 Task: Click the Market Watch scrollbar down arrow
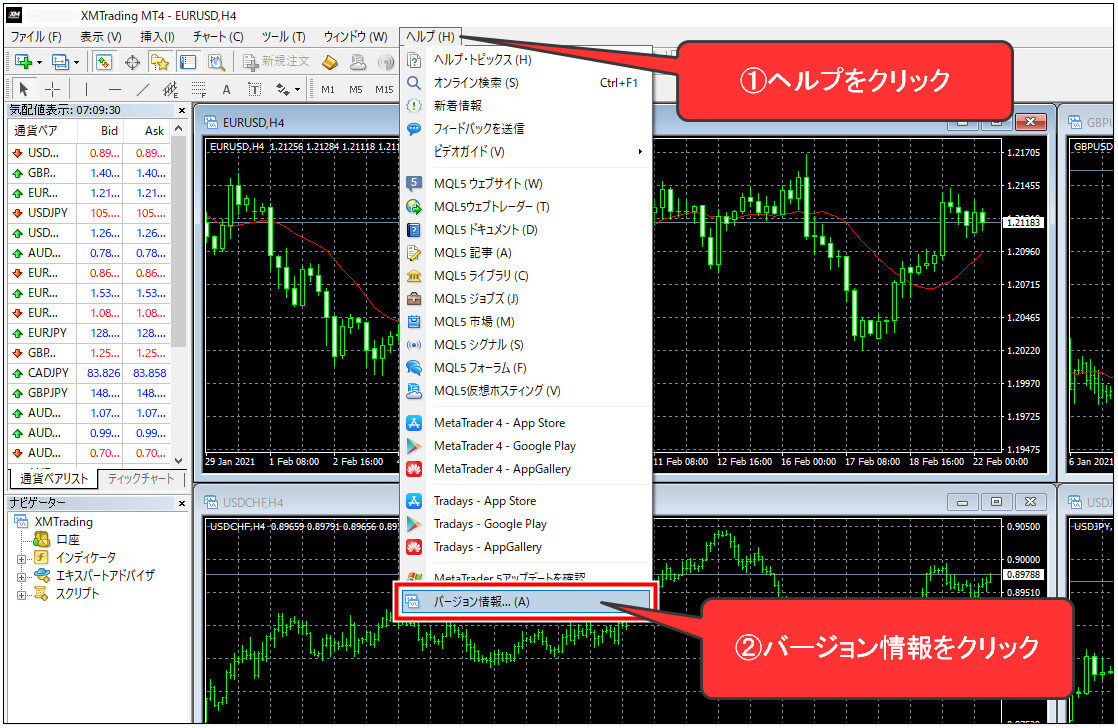pyautogui.click(x=179, y=461)
